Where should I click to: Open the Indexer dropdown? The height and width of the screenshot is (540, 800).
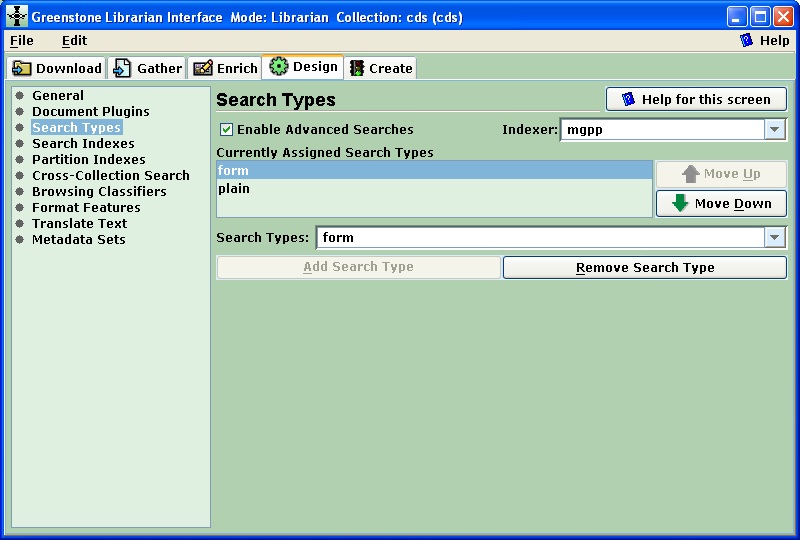775,130
